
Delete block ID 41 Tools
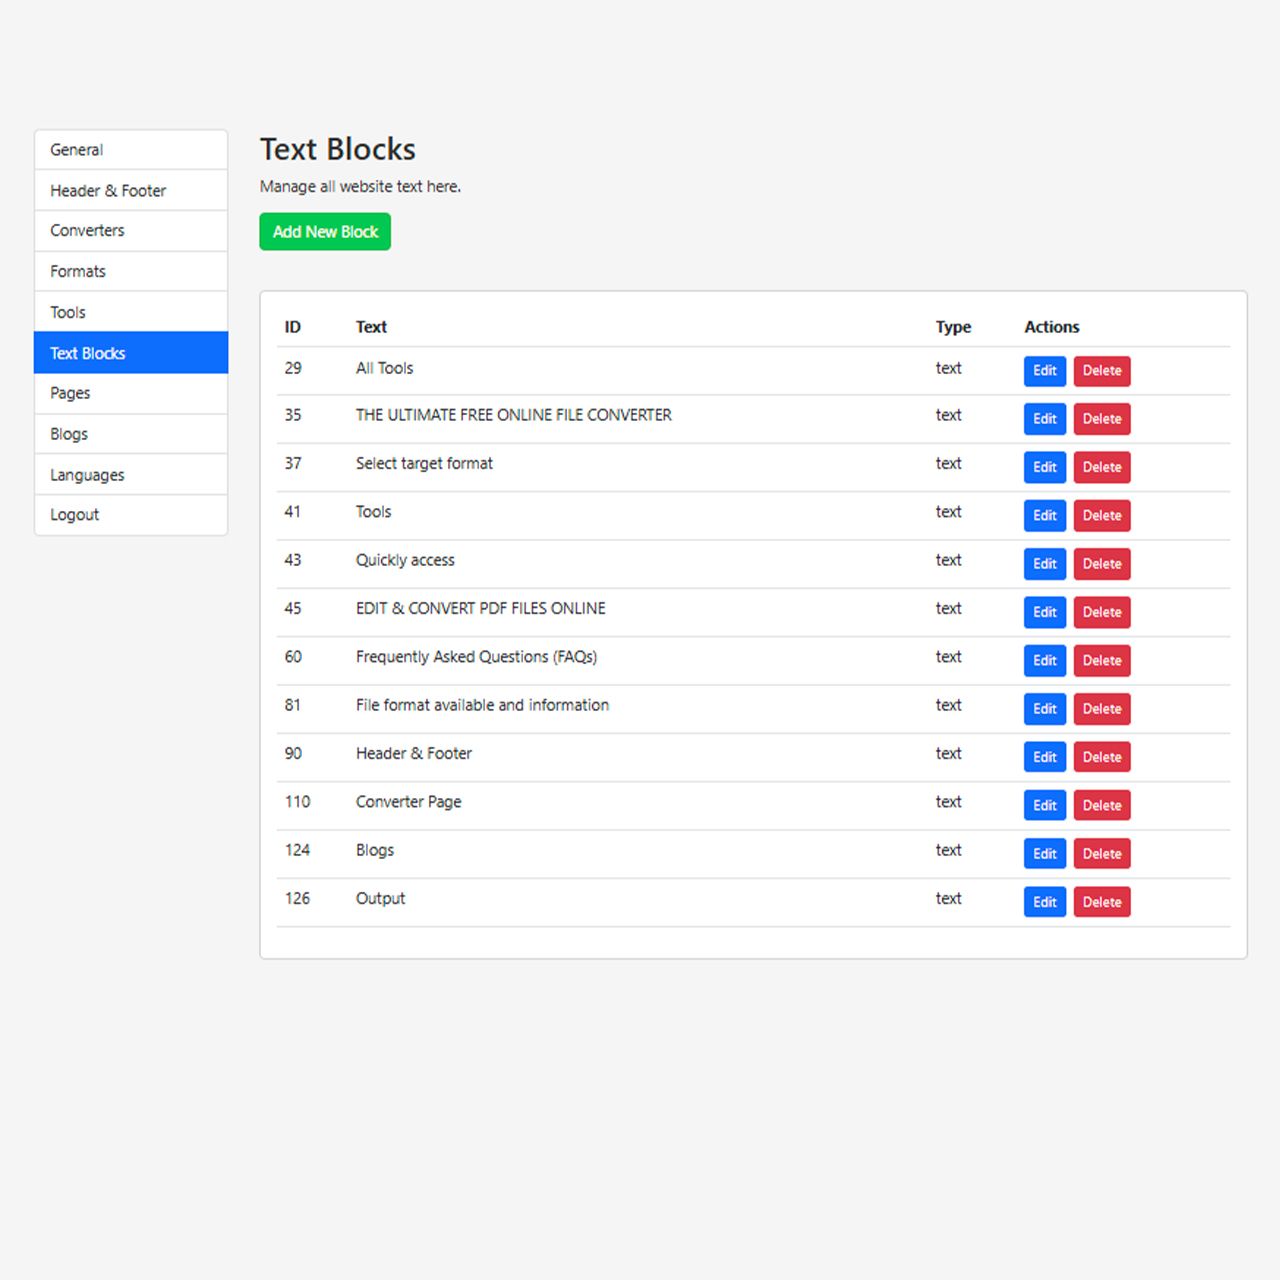click(x=1102, y=516)
